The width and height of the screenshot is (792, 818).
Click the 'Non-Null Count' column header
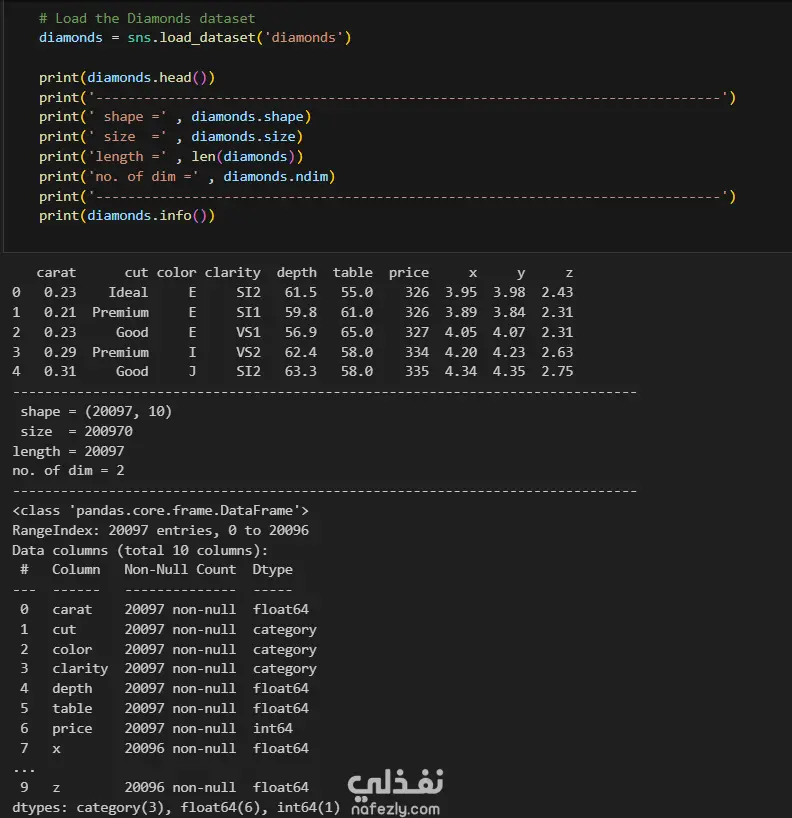[x=180, y=569]
